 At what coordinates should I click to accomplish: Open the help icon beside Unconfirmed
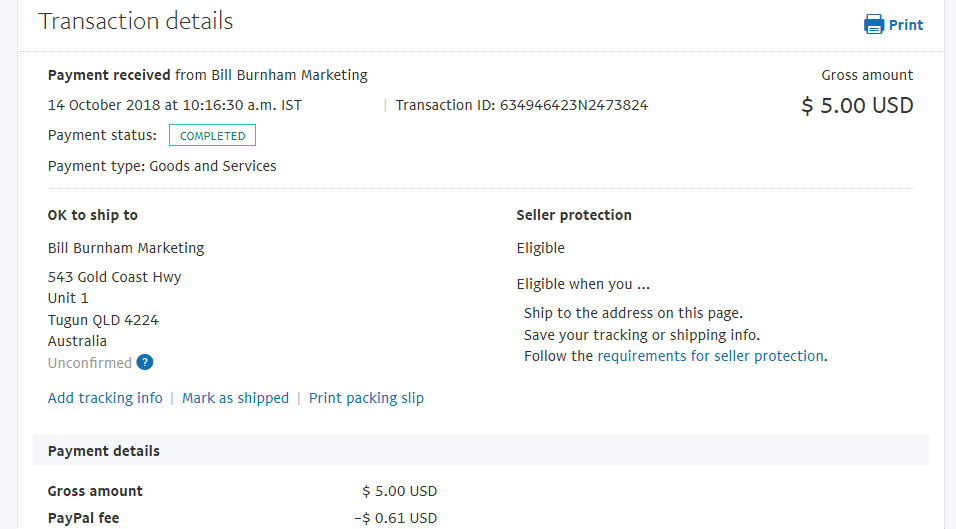pos(144,363)
